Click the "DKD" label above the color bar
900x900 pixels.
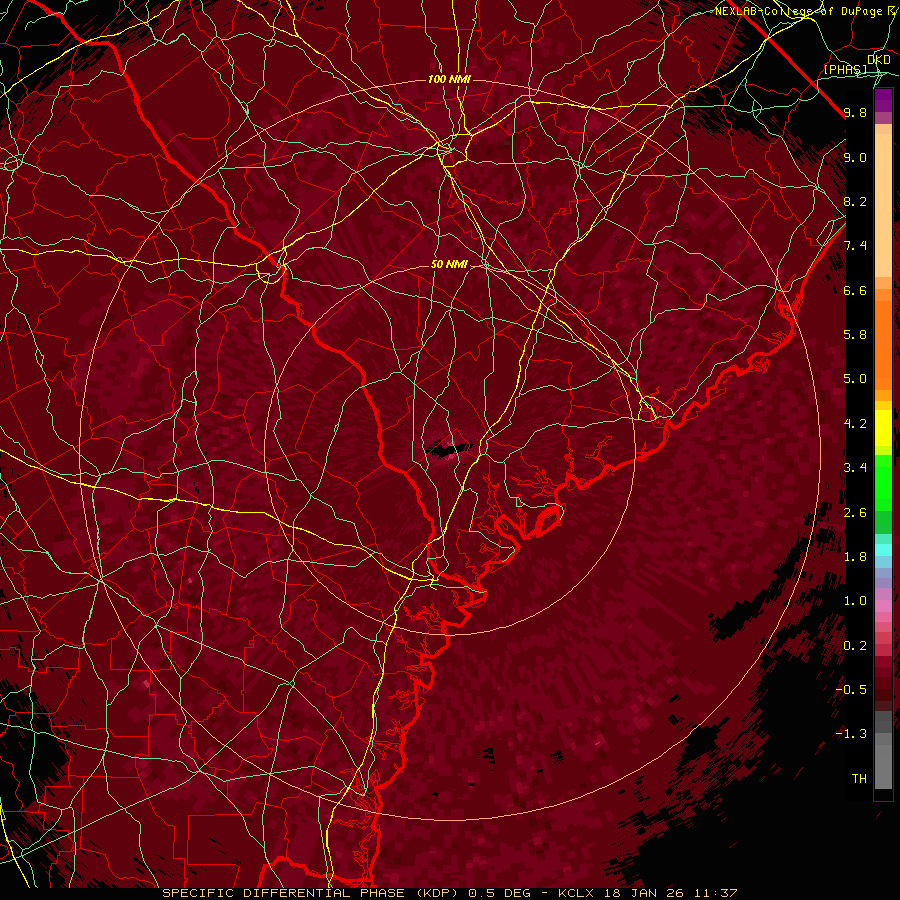coord(879,60)
